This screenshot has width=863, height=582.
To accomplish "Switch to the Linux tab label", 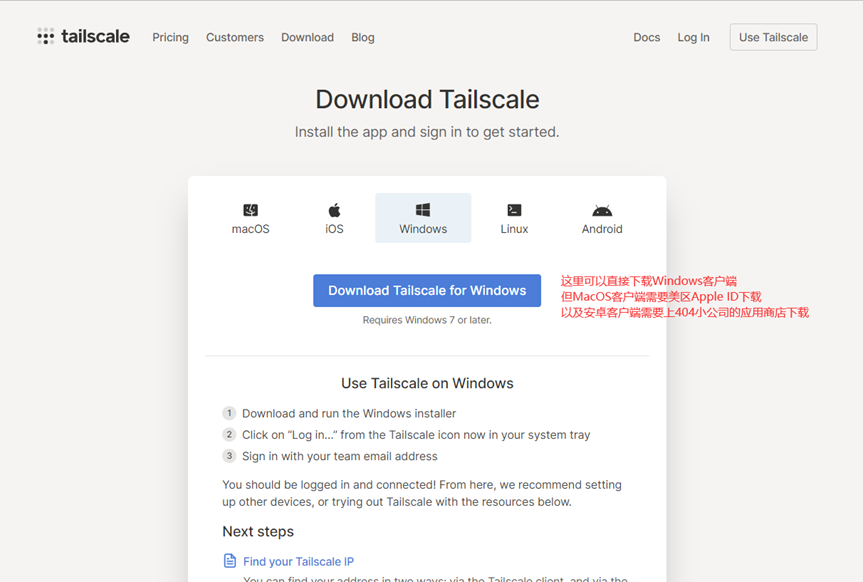I will (x=514, y=229).
